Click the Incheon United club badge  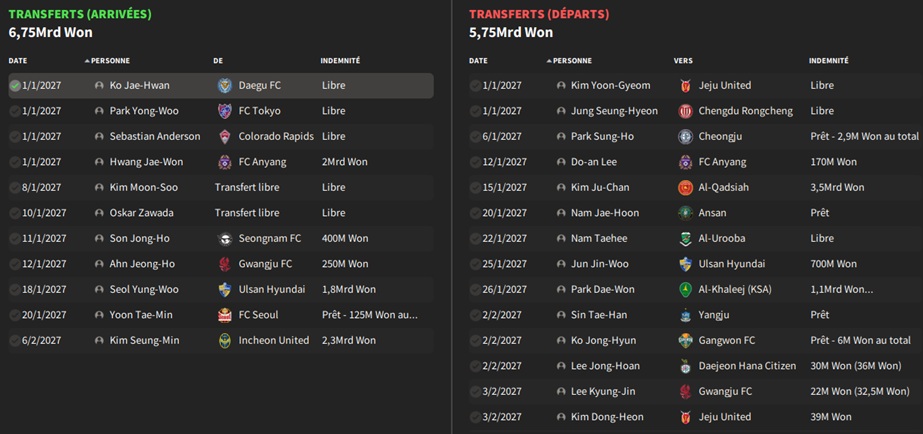point(224,341)
